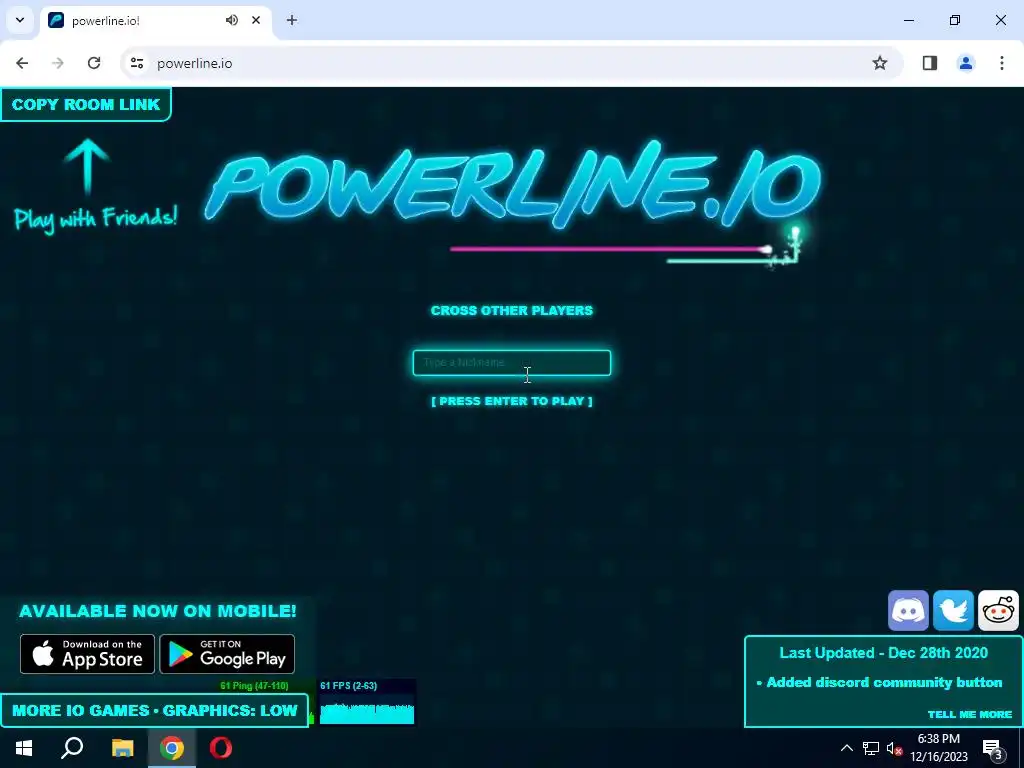Reload the powerline.io page
Image resolution: width=1024 pixels, height=768 pixels.
coord(94,63)
